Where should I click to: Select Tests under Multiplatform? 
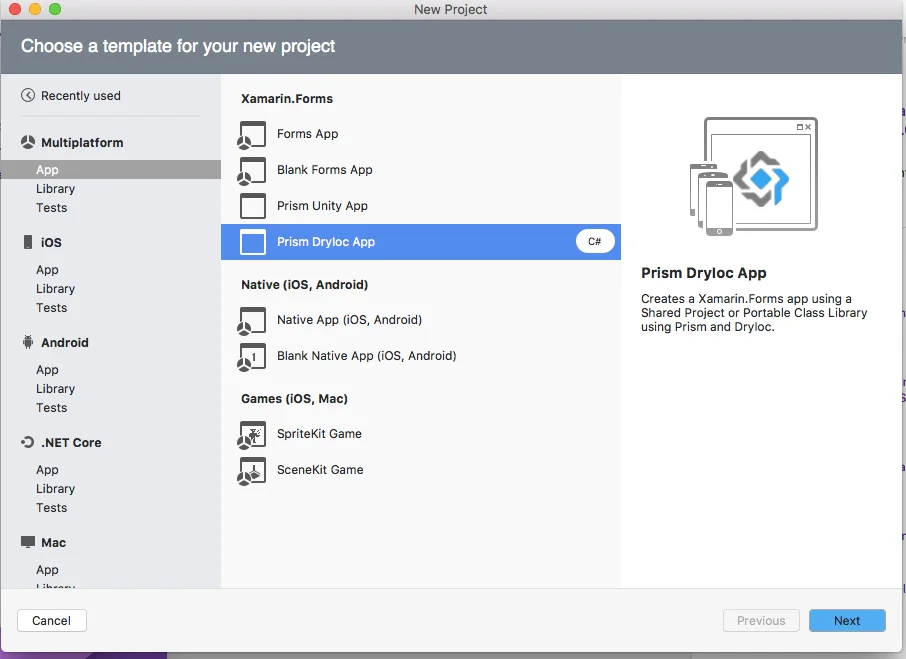coord(51,208)
